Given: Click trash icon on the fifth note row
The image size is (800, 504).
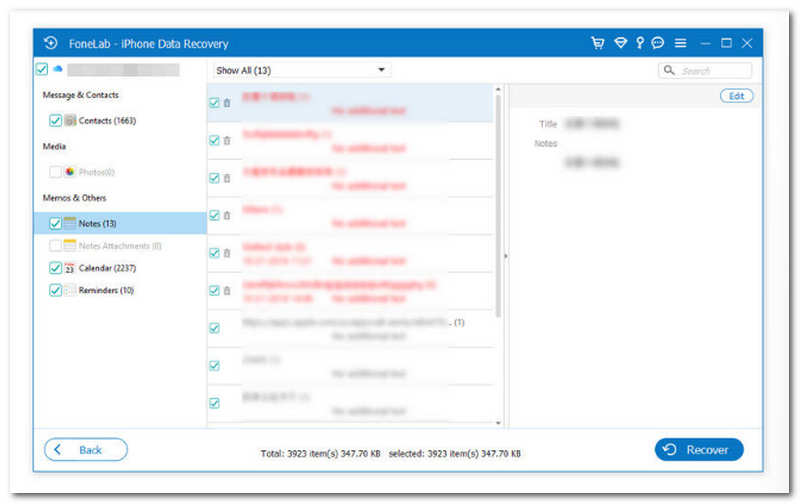Looking at the screenshot, I should (227, 253).
